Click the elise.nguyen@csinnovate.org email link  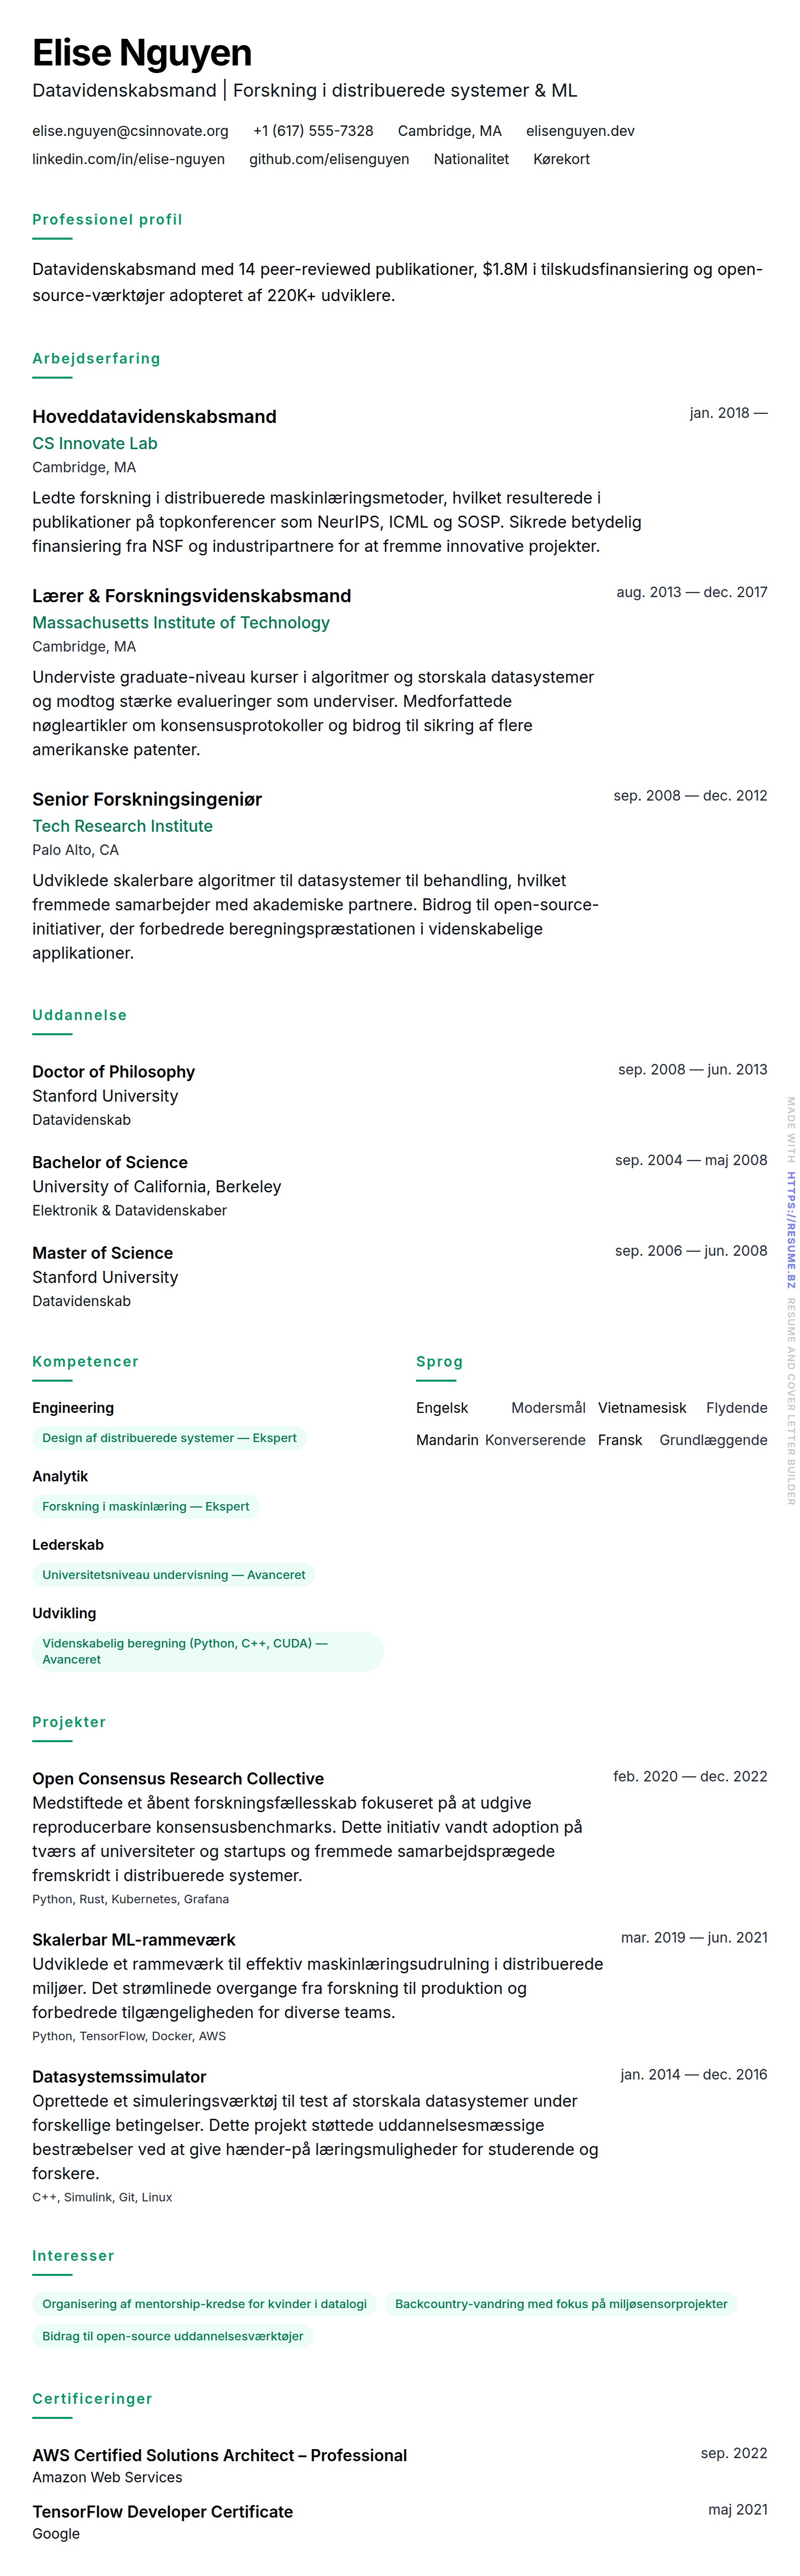pyautogui.click(x=130, y=131)
